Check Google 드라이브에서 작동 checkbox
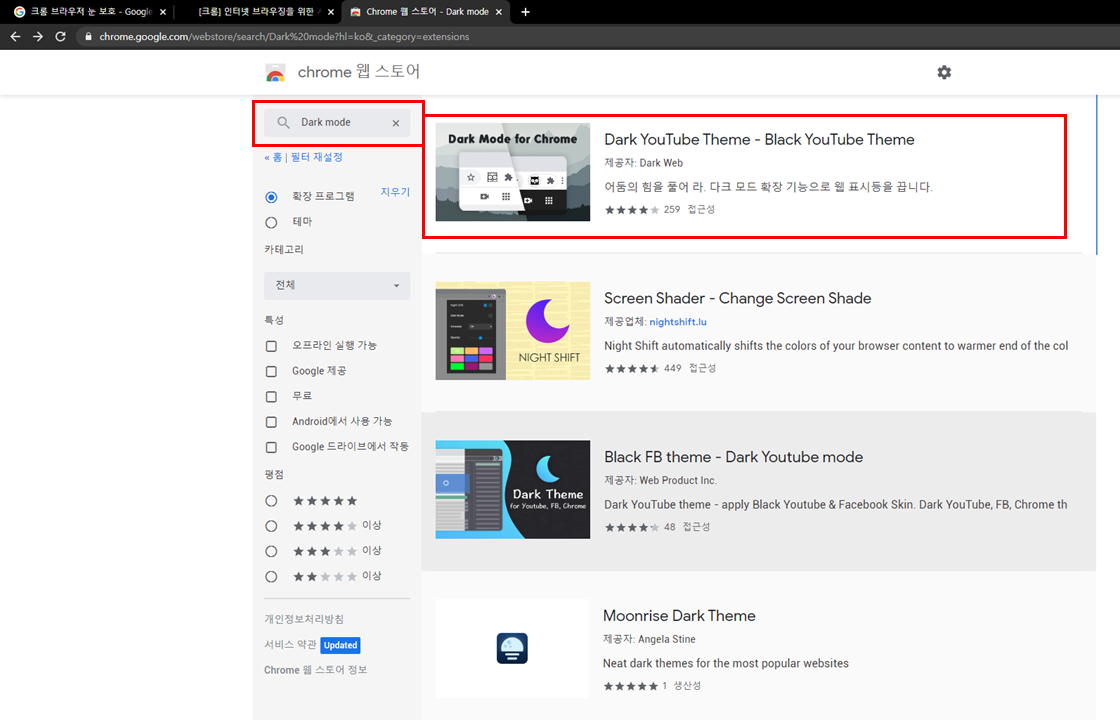This screenshot has width=1120, height=720. (x=271, y=447)
